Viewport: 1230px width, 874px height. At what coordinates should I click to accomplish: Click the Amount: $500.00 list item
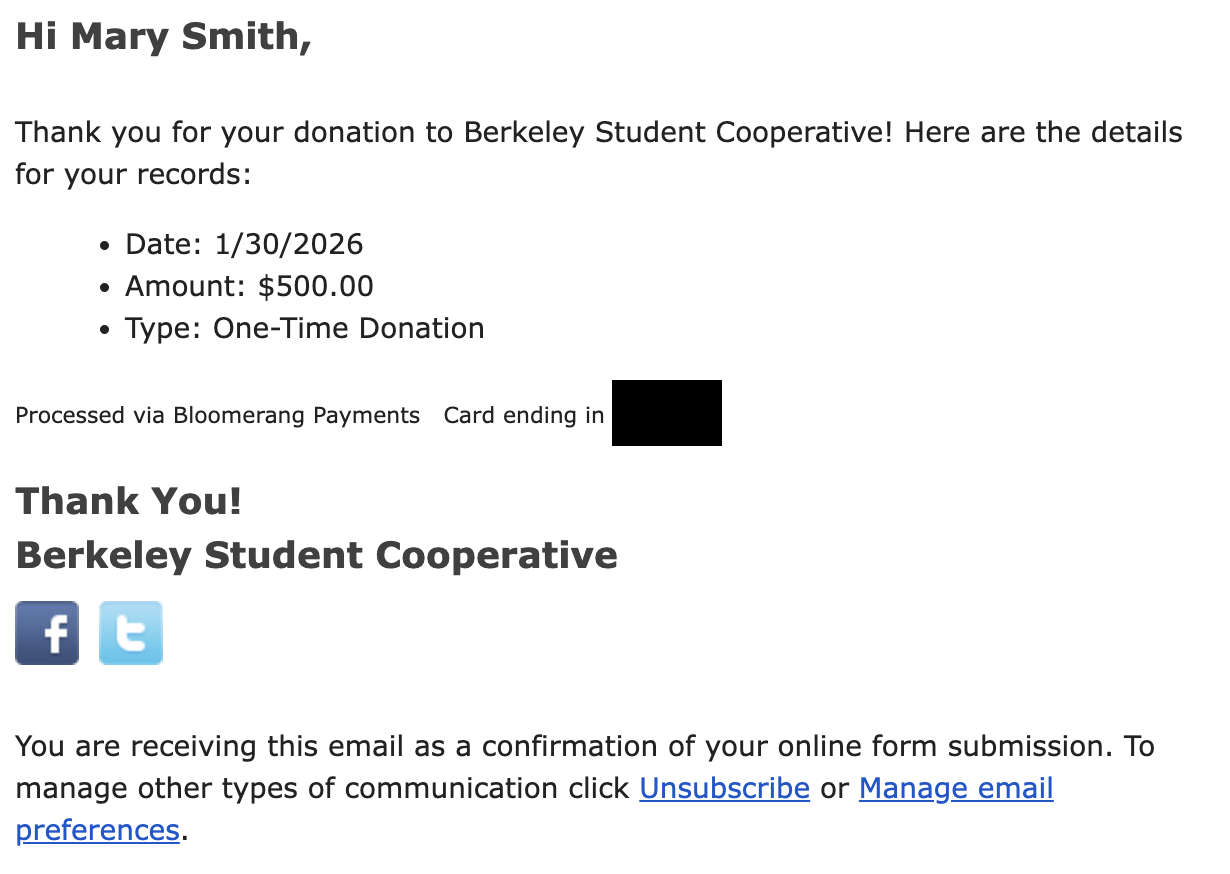tap(249, 287)
